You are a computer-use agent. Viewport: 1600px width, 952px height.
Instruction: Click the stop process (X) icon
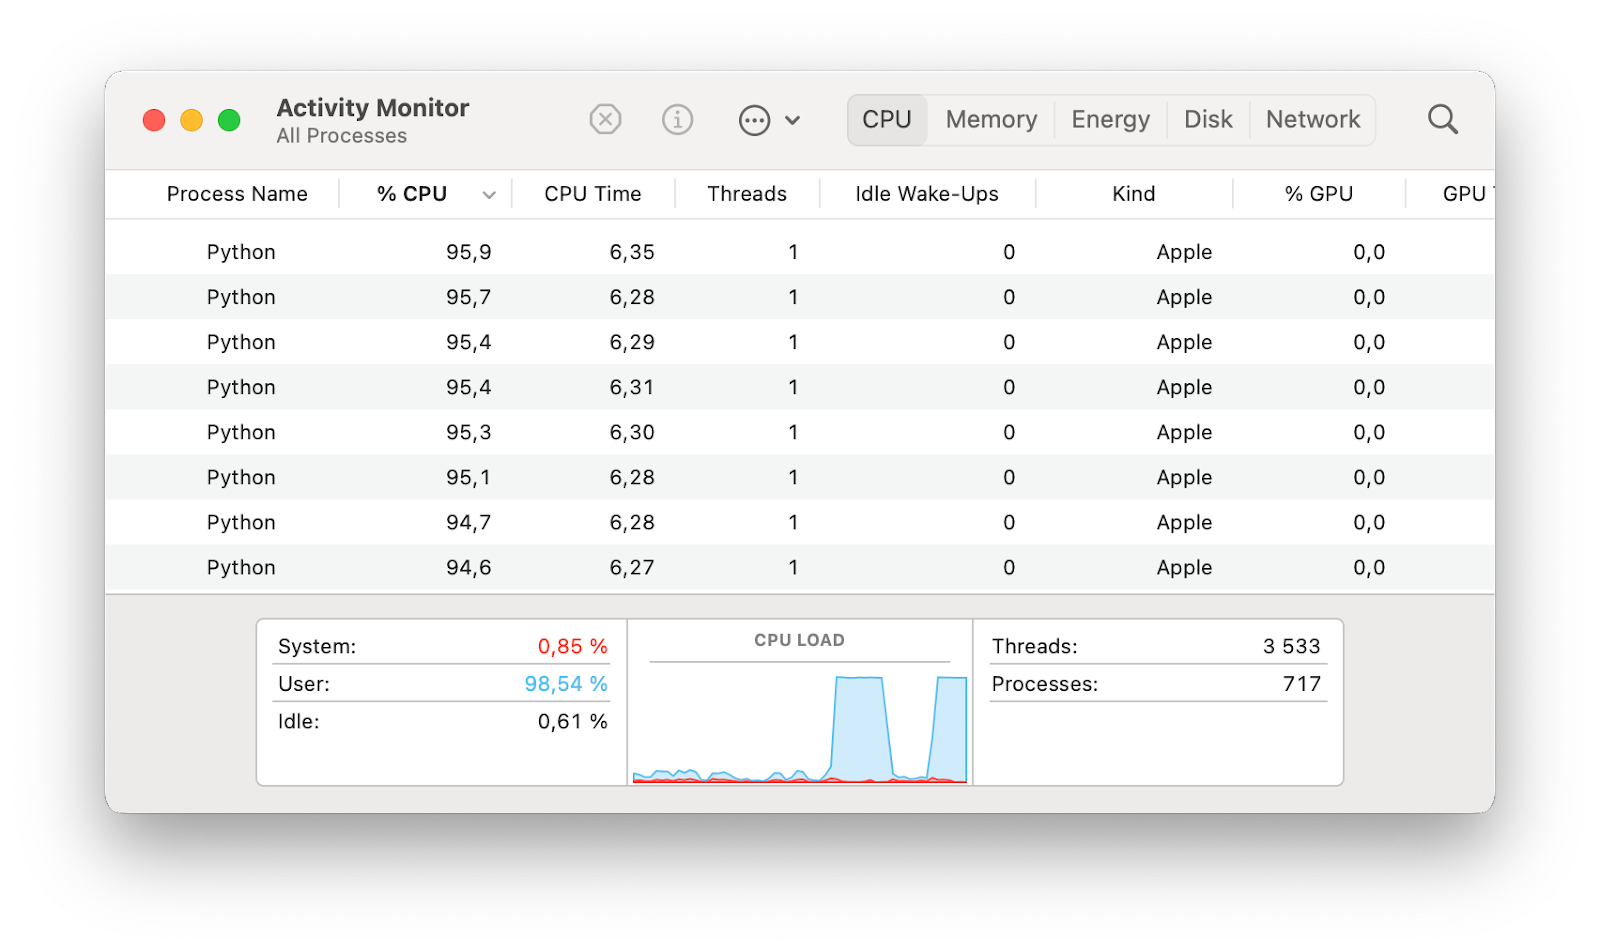tap(605, 120)
